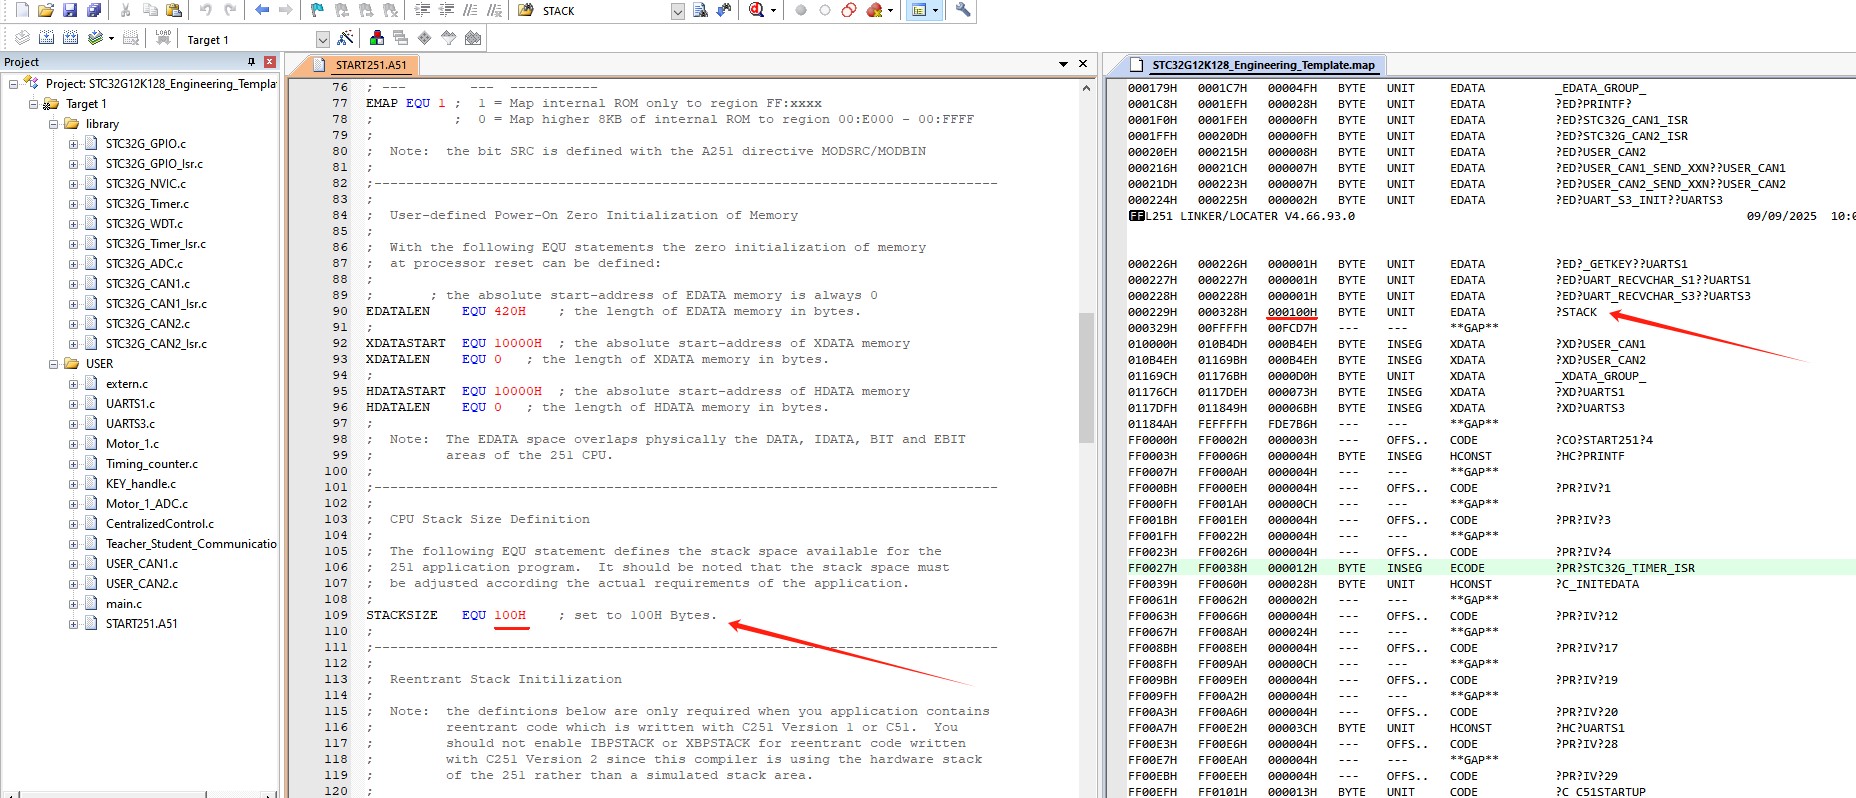Click the Save file icon
1856x798 pixels.
click(x=70, y=10)
